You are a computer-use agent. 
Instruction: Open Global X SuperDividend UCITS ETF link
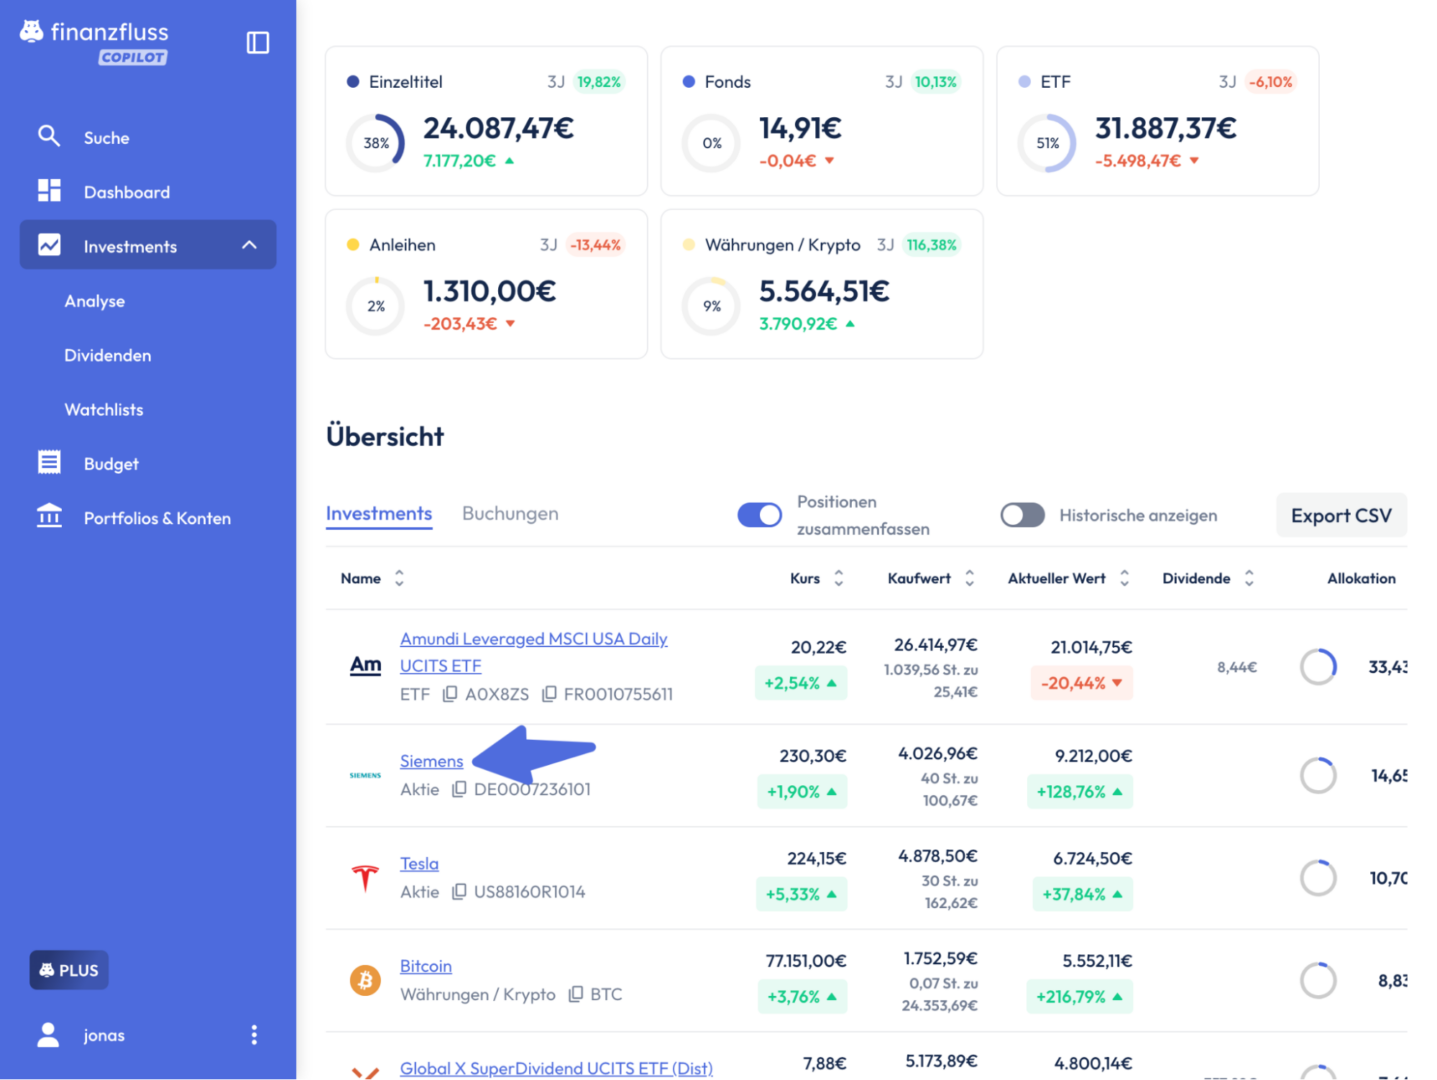point(556,1068)
